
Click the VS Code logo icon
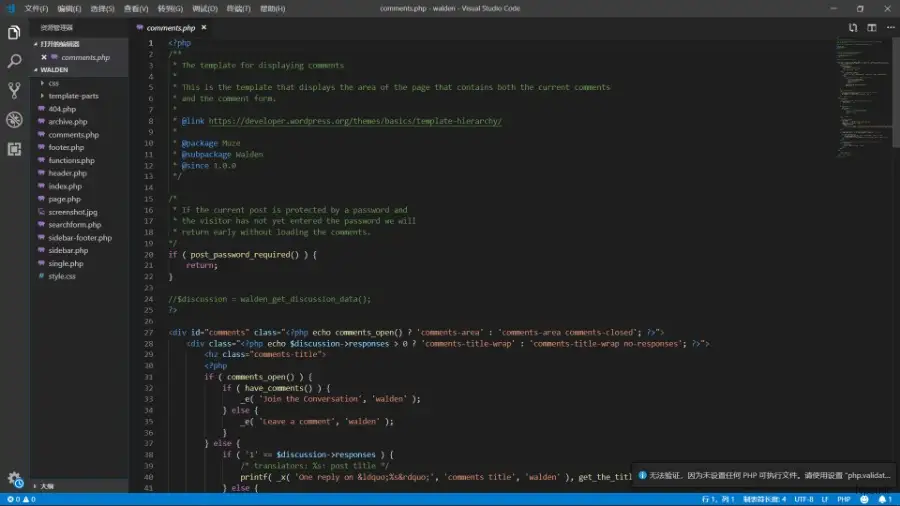pyautogui.click(x=10, y=8)
